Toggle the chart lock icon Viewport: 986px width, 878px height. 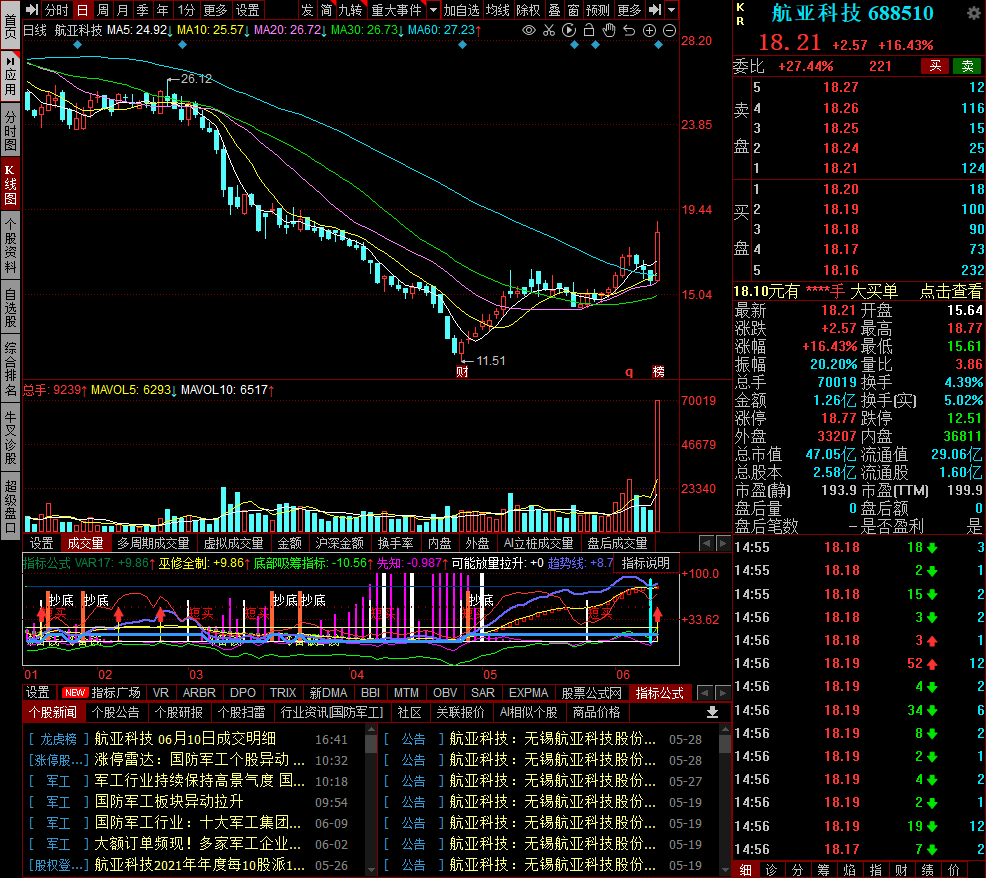[589, 30]
